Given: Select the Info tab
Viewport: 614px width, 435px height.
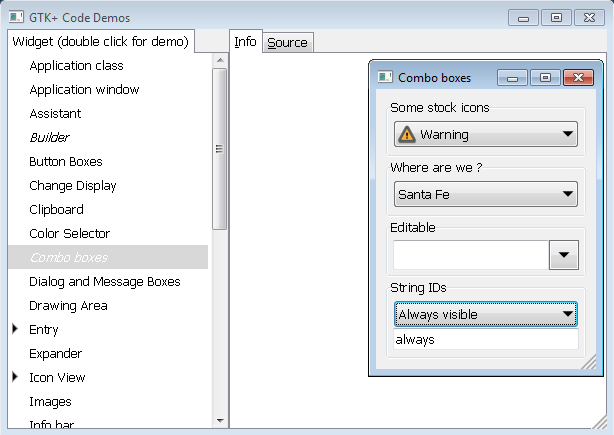Looking at the screenshot, I should click(245, 42).
